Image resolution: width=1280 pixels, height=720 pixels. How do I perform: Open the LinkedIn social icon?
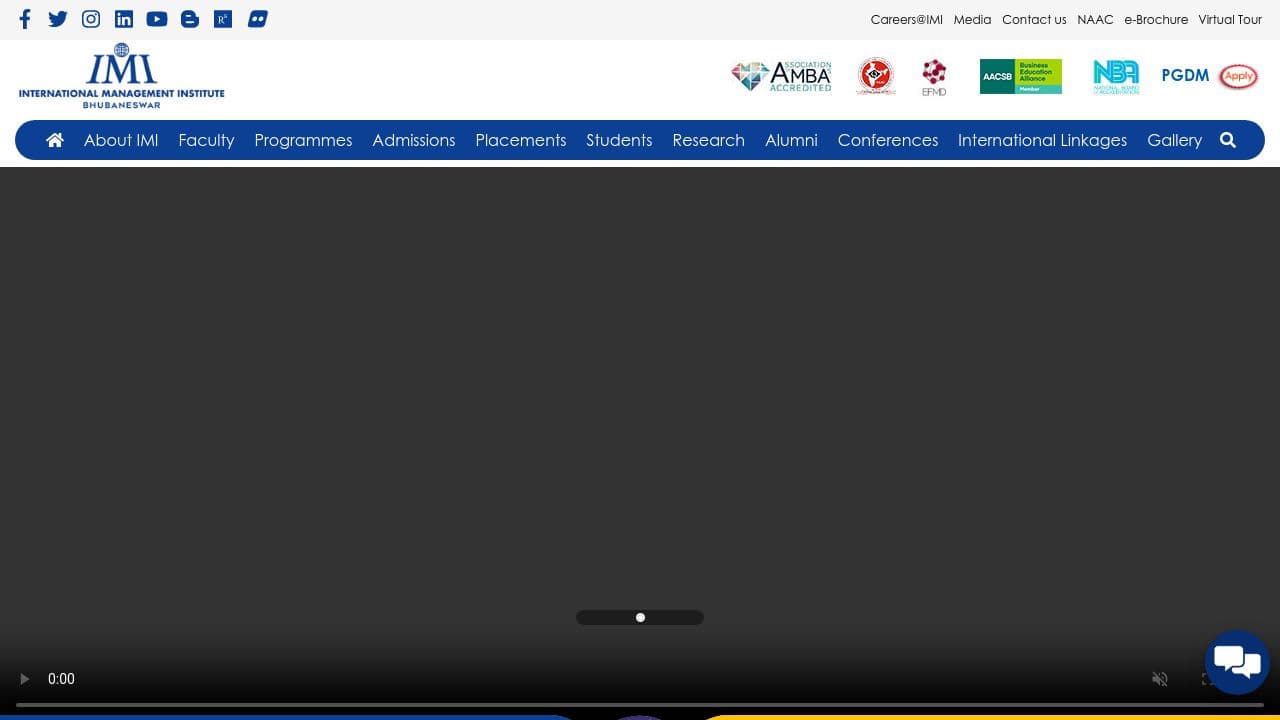click(x=124, y=19)
